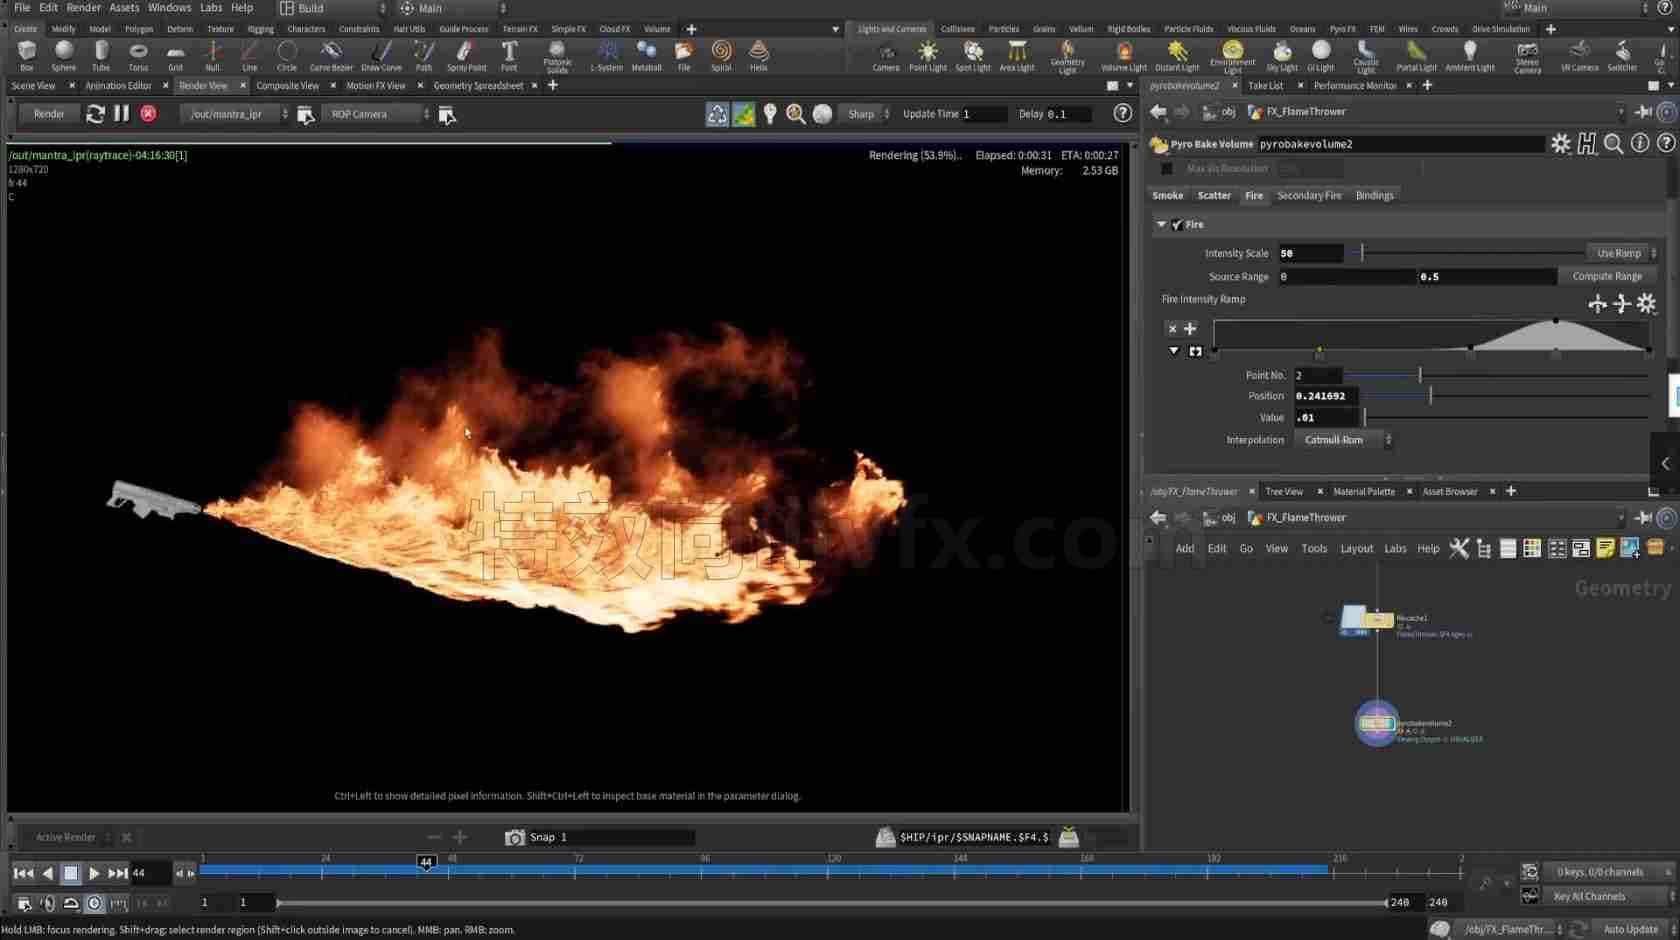Add an Environment Light
This screenshot has width=1680, height=940.
pyautogui.click(x=1232, y=56)
